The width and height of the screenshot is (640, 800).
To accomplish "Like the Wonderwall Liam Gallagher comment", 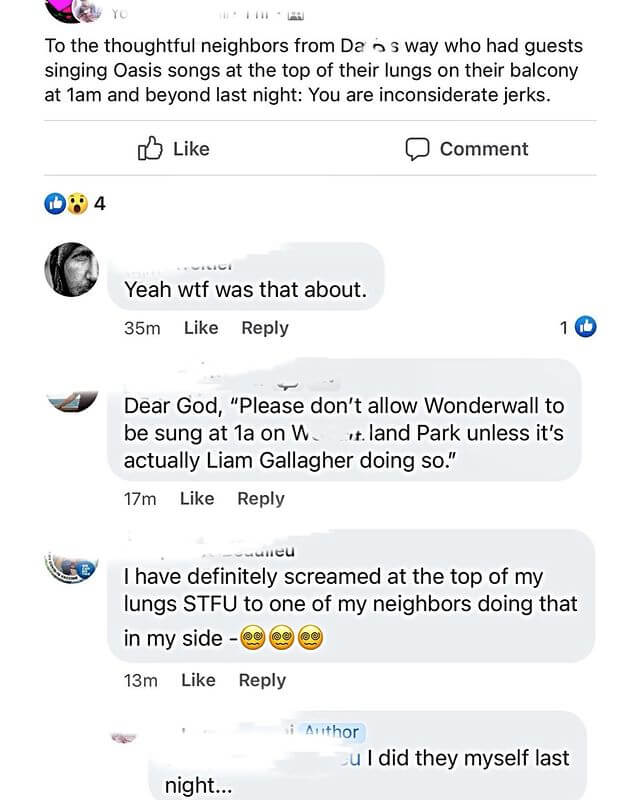I will click(197, 498).
